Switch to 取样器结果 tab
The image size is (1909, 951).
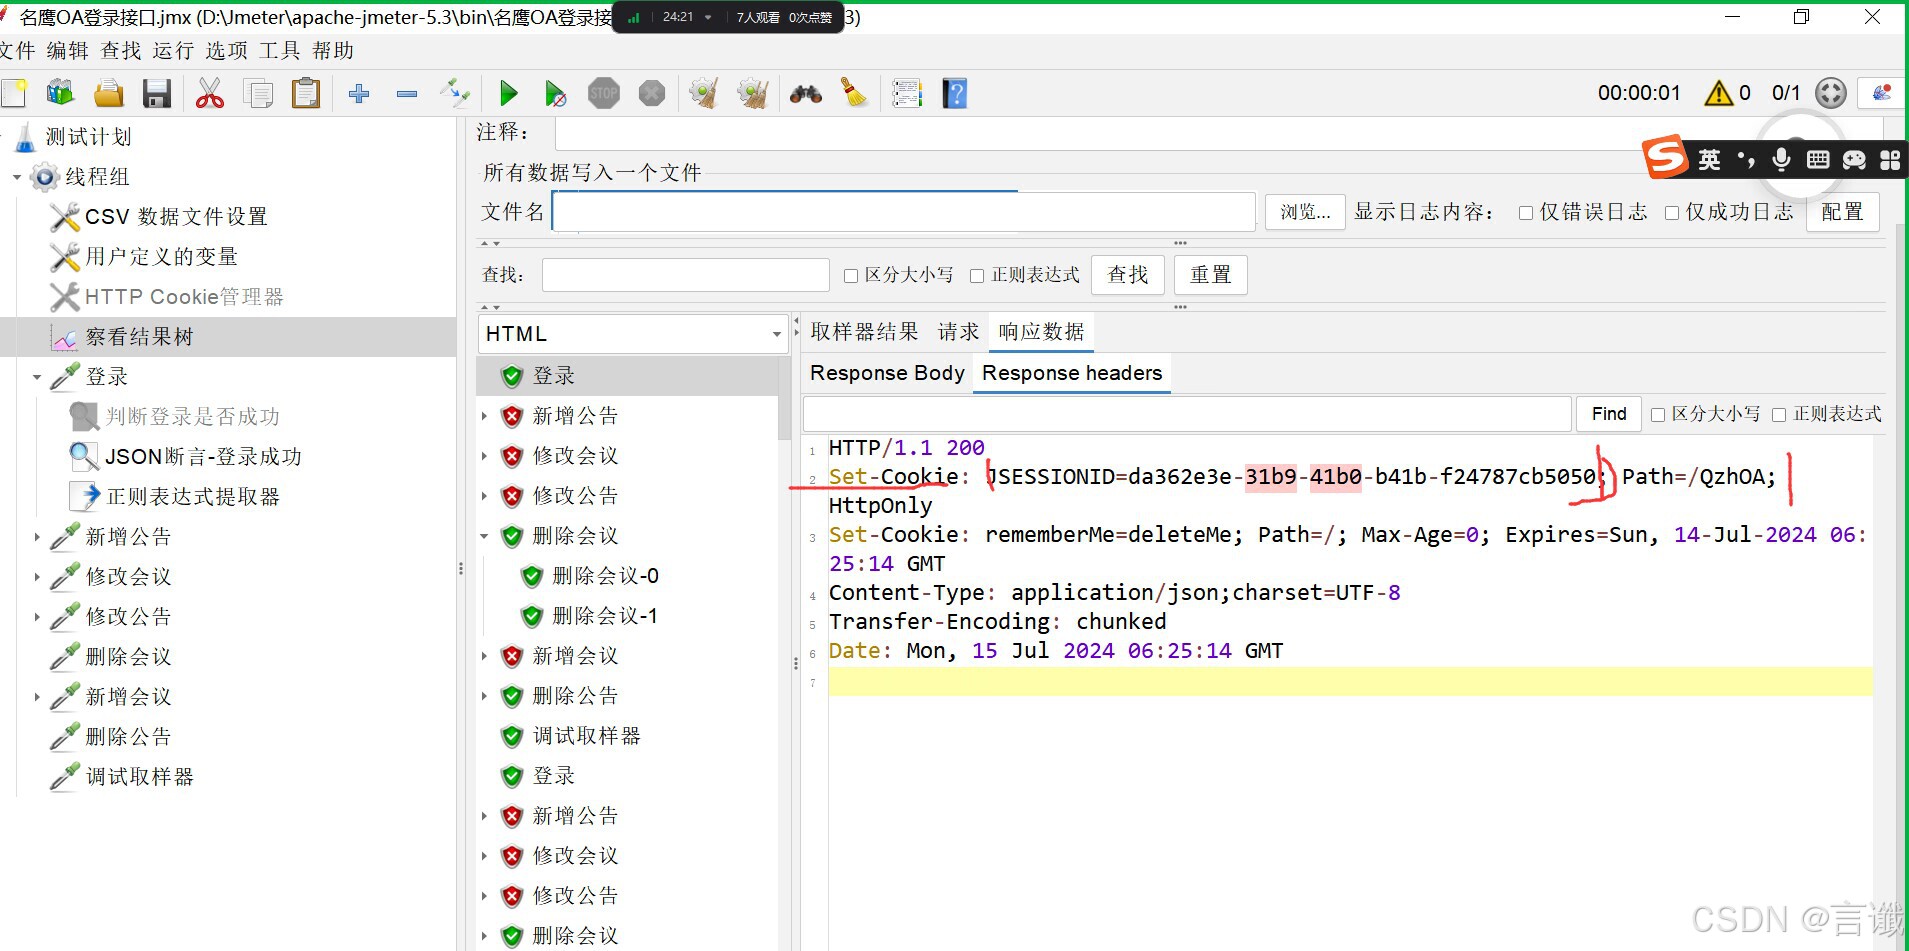[x=864, y=332]
